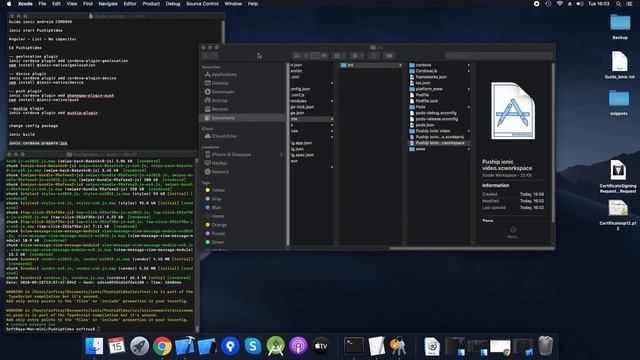Open AirDrop in Finder sidebar
The width and height of the screenshot is (640, 360).
point(216,100)
